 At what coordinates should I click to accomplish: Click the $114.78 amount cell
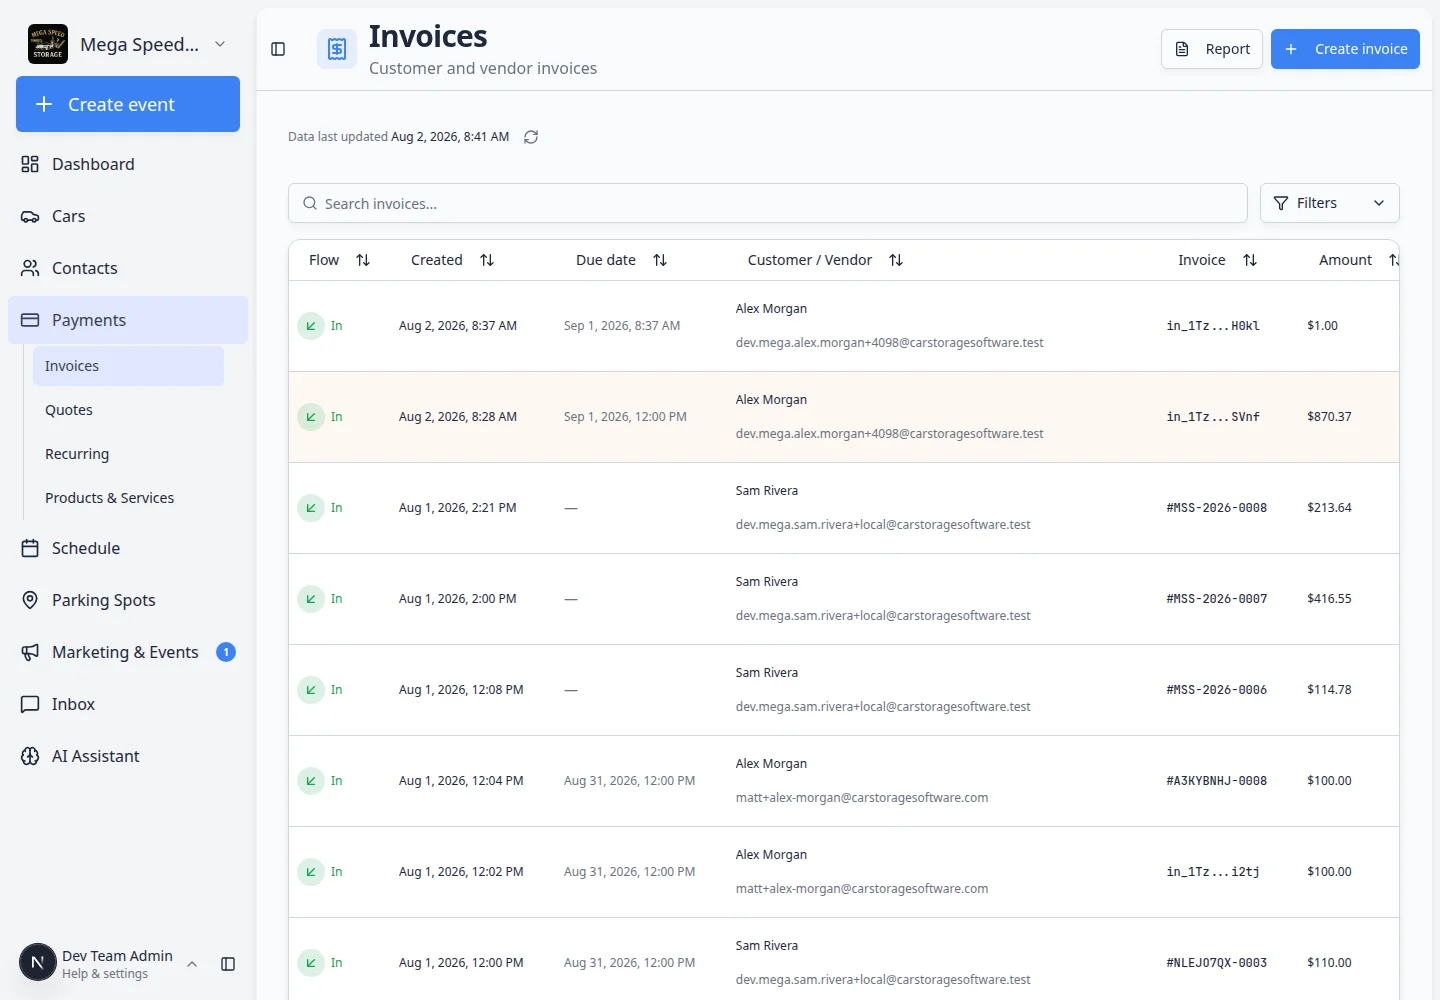(x=1329, y=690)
